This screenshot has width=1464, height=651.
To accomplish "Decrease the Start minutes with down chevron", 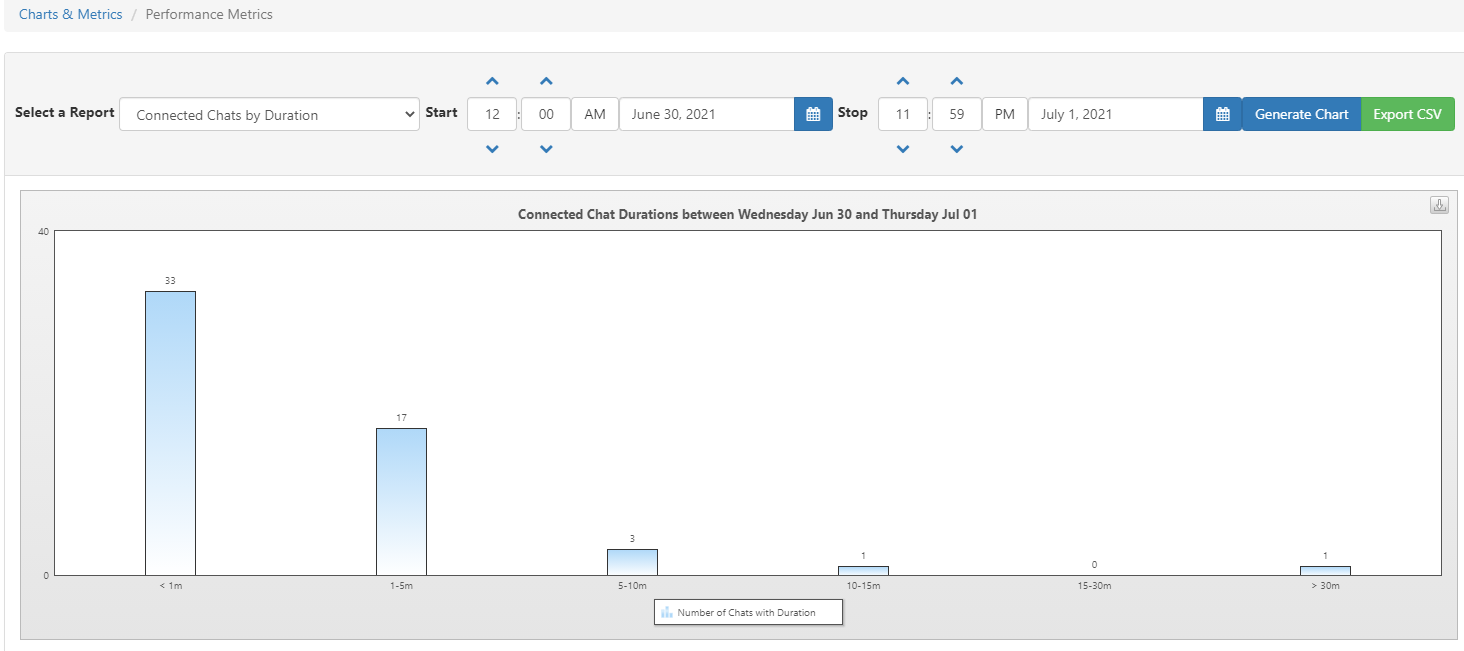I will [x=546, y=149].
